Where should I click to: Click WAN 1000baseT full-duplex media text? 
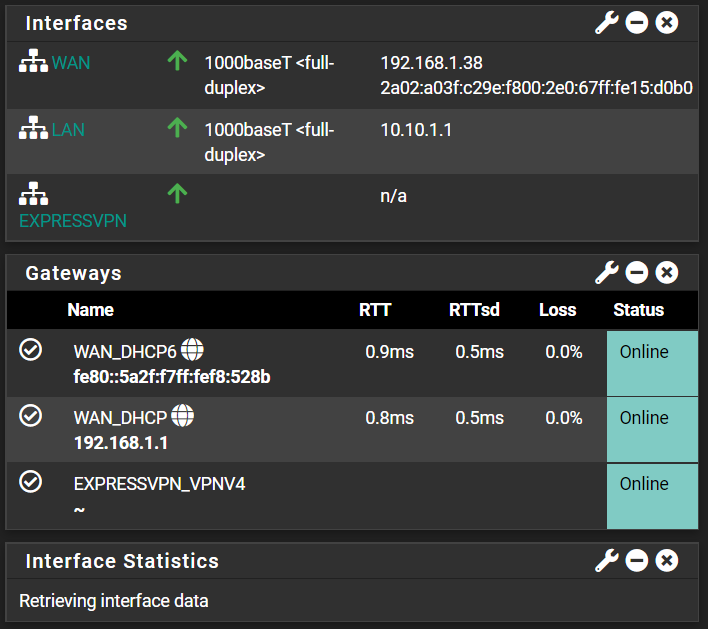[x=270, y=75]
